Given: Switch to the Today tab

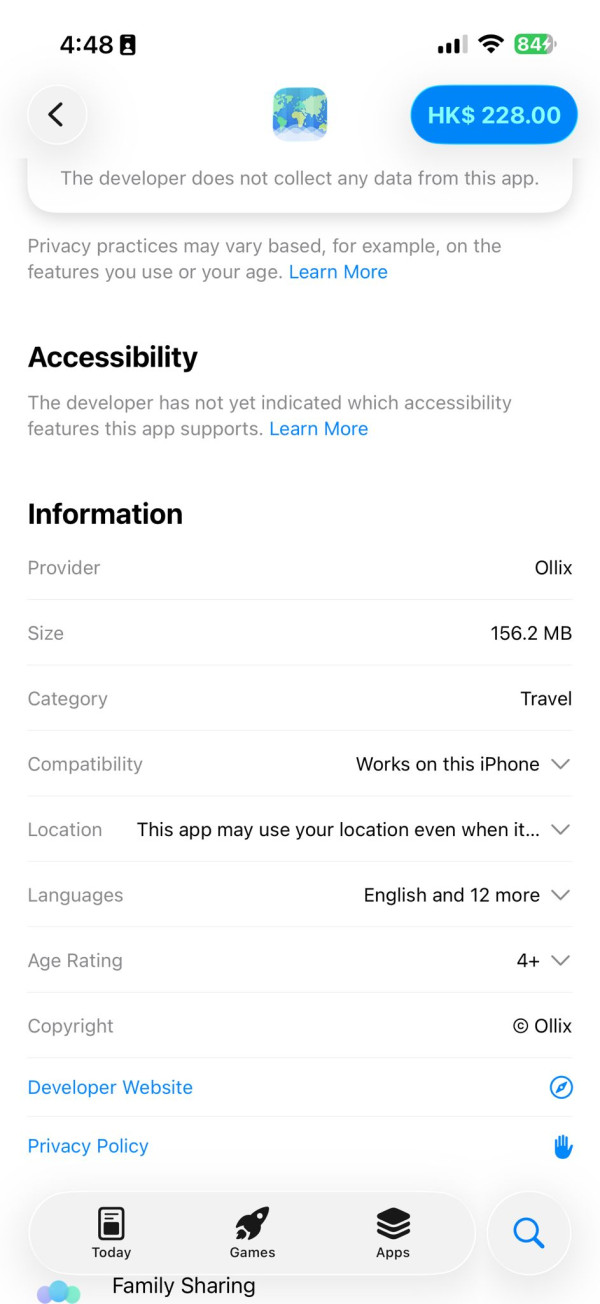Looking at the screenshot, I should [111, 1232].
